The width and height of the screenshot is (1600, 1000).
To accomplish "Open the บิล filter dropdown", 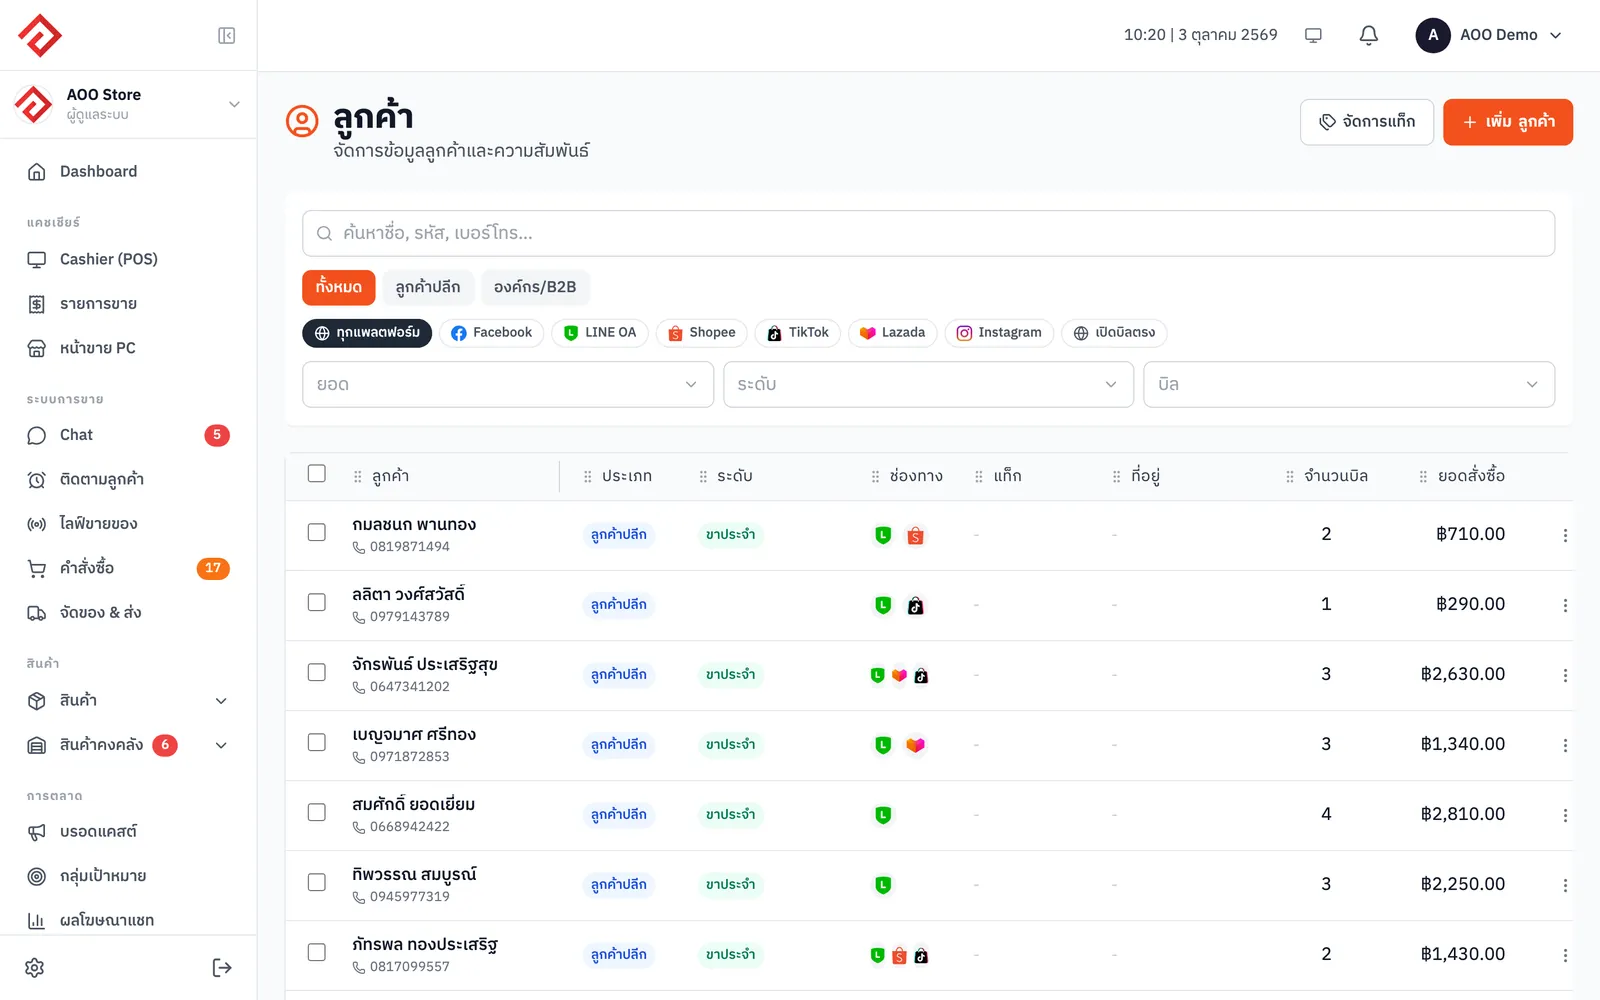I will 1349,385.
